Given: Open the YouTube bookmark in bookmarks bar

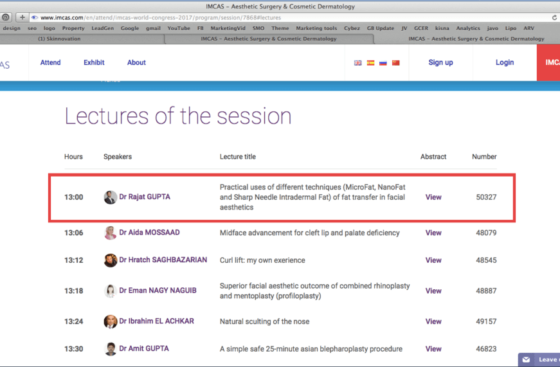Looking at the screenshot, I should click(179, 28).
